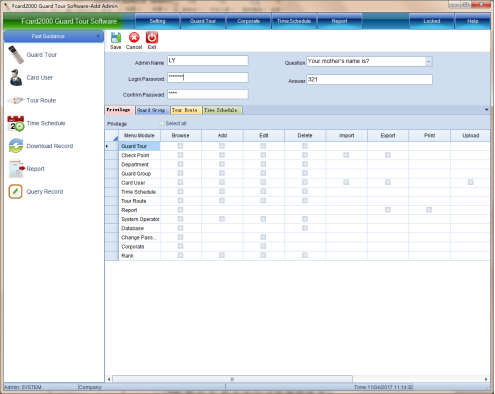Viewport: 495px width, 394px height.
Task: Open Guard Tour from the sidebar icon
Action: [16, 55]
